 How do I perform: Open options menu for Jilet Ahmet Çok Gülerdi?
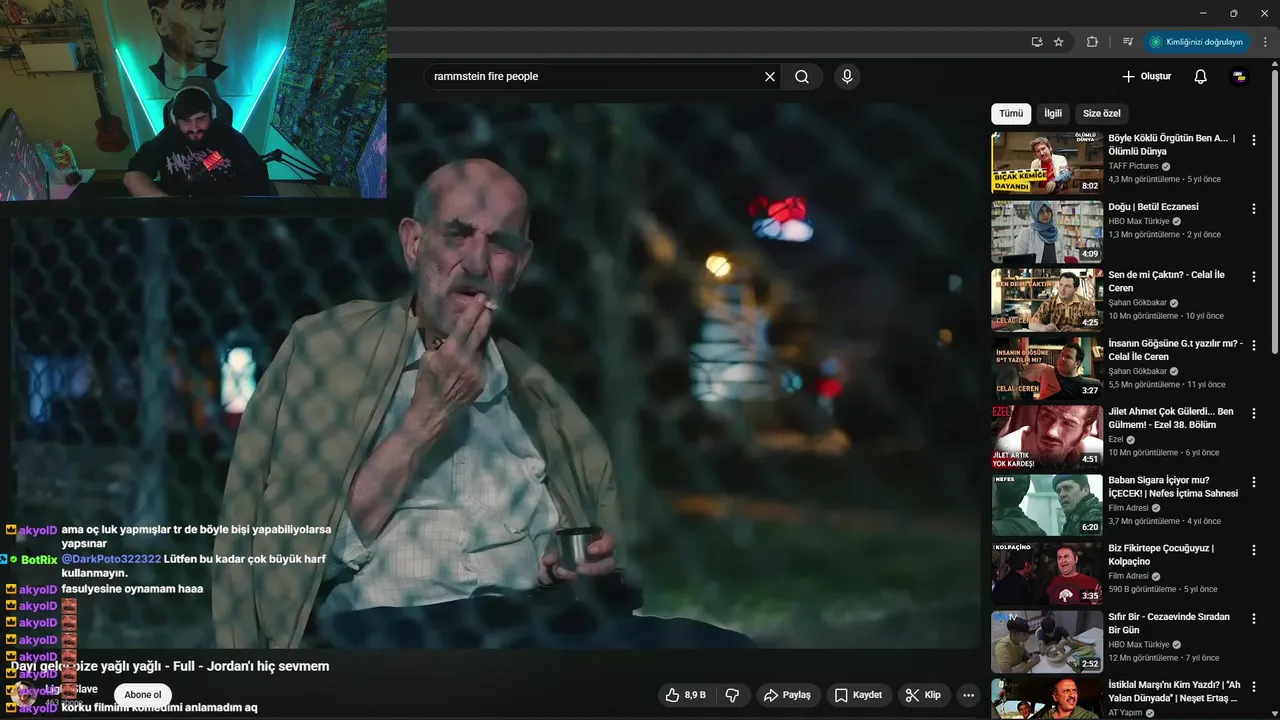click(x=1254, y=413)
